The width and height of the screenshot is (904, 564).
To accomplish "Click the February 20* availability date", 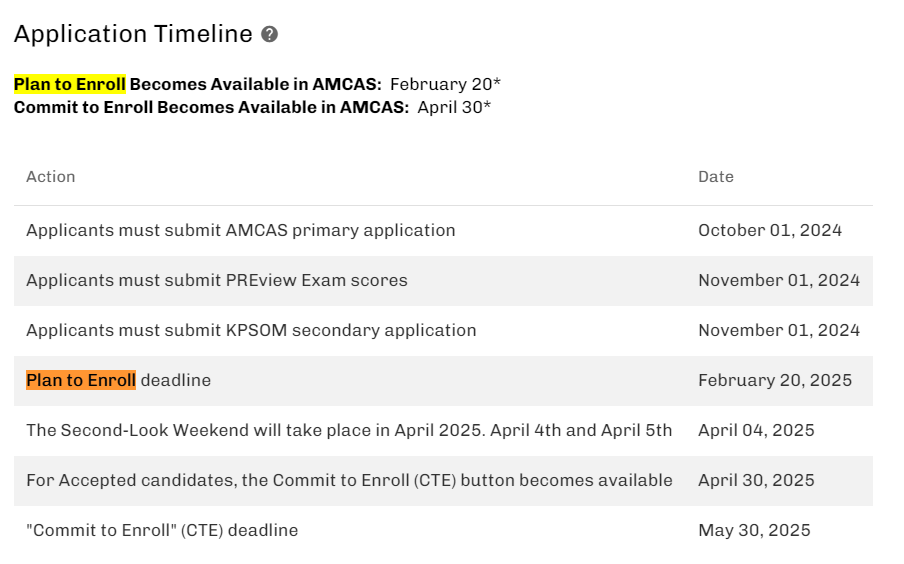I will [445, 84].
